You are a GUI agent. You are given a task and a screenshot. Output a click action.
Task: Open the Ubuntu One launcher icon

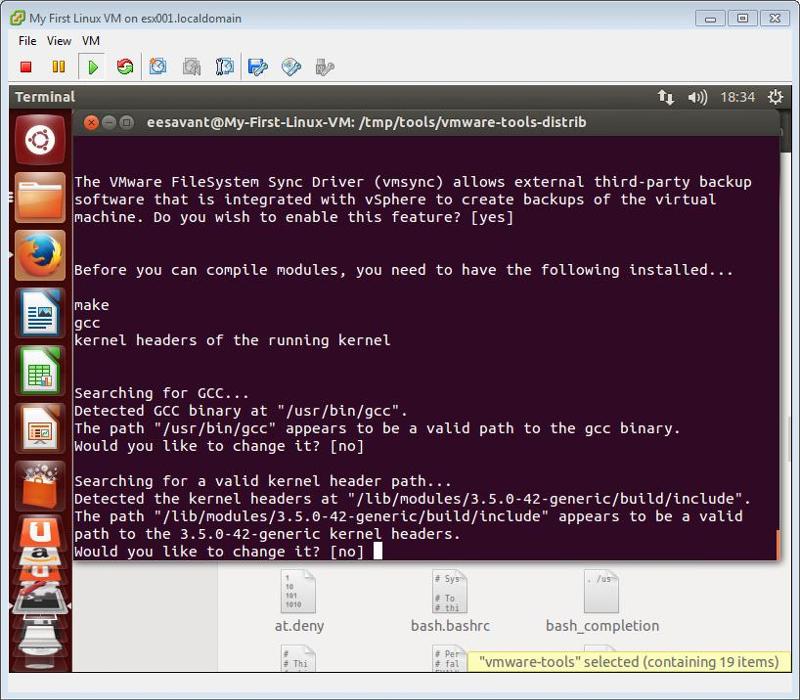pyautogui.click(x=40, y=533)
